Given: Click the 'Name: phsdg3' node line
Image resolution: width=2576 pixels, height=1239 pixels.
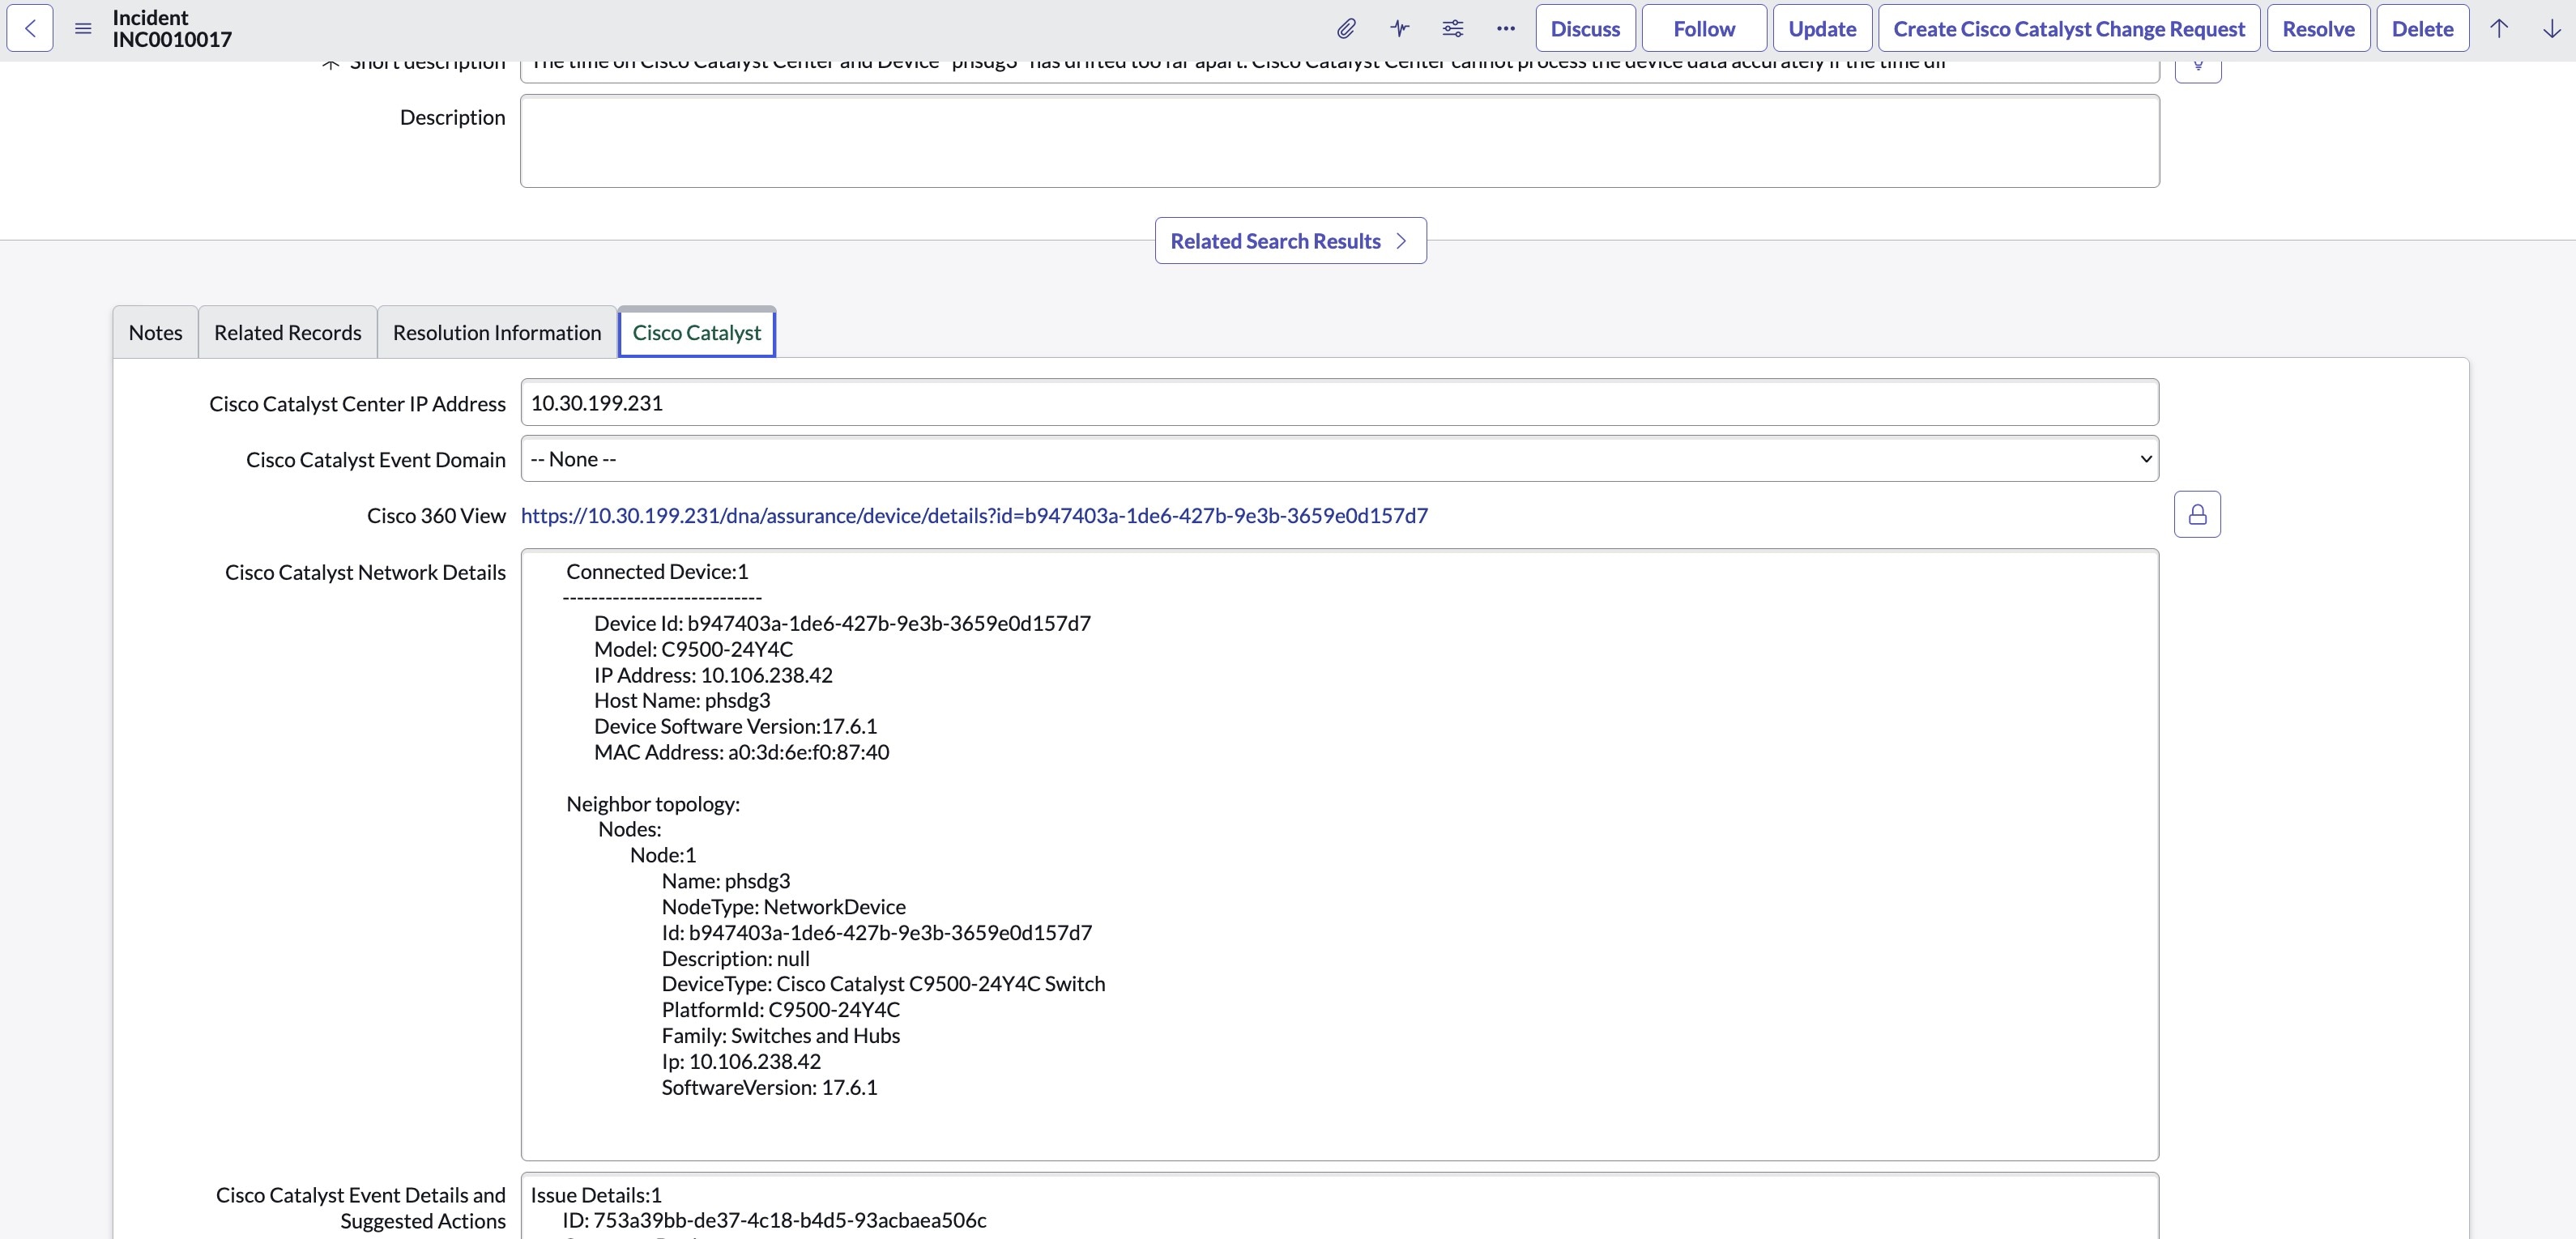Looking at the screenshot, I should tap(725, 881).
